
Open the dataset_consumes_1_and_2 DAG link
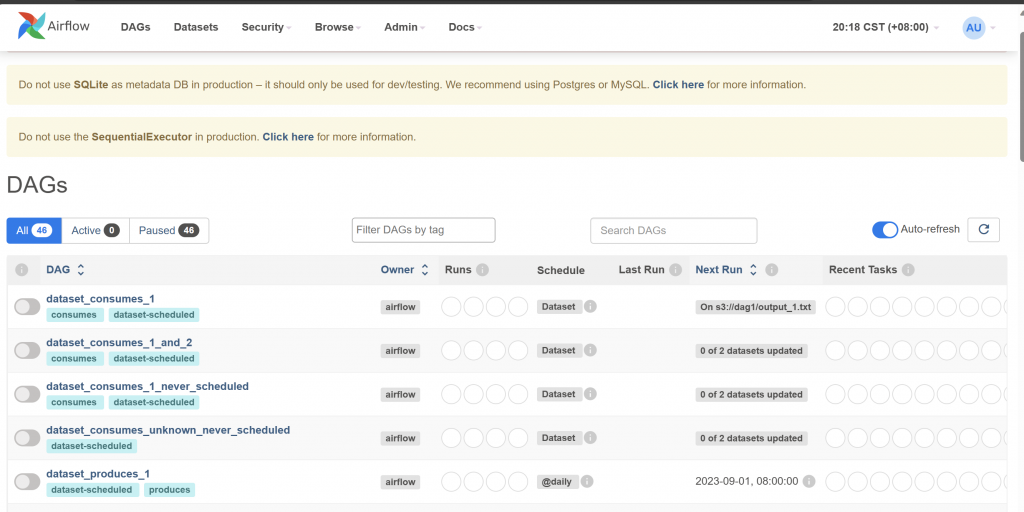click(x=119, y=342)
